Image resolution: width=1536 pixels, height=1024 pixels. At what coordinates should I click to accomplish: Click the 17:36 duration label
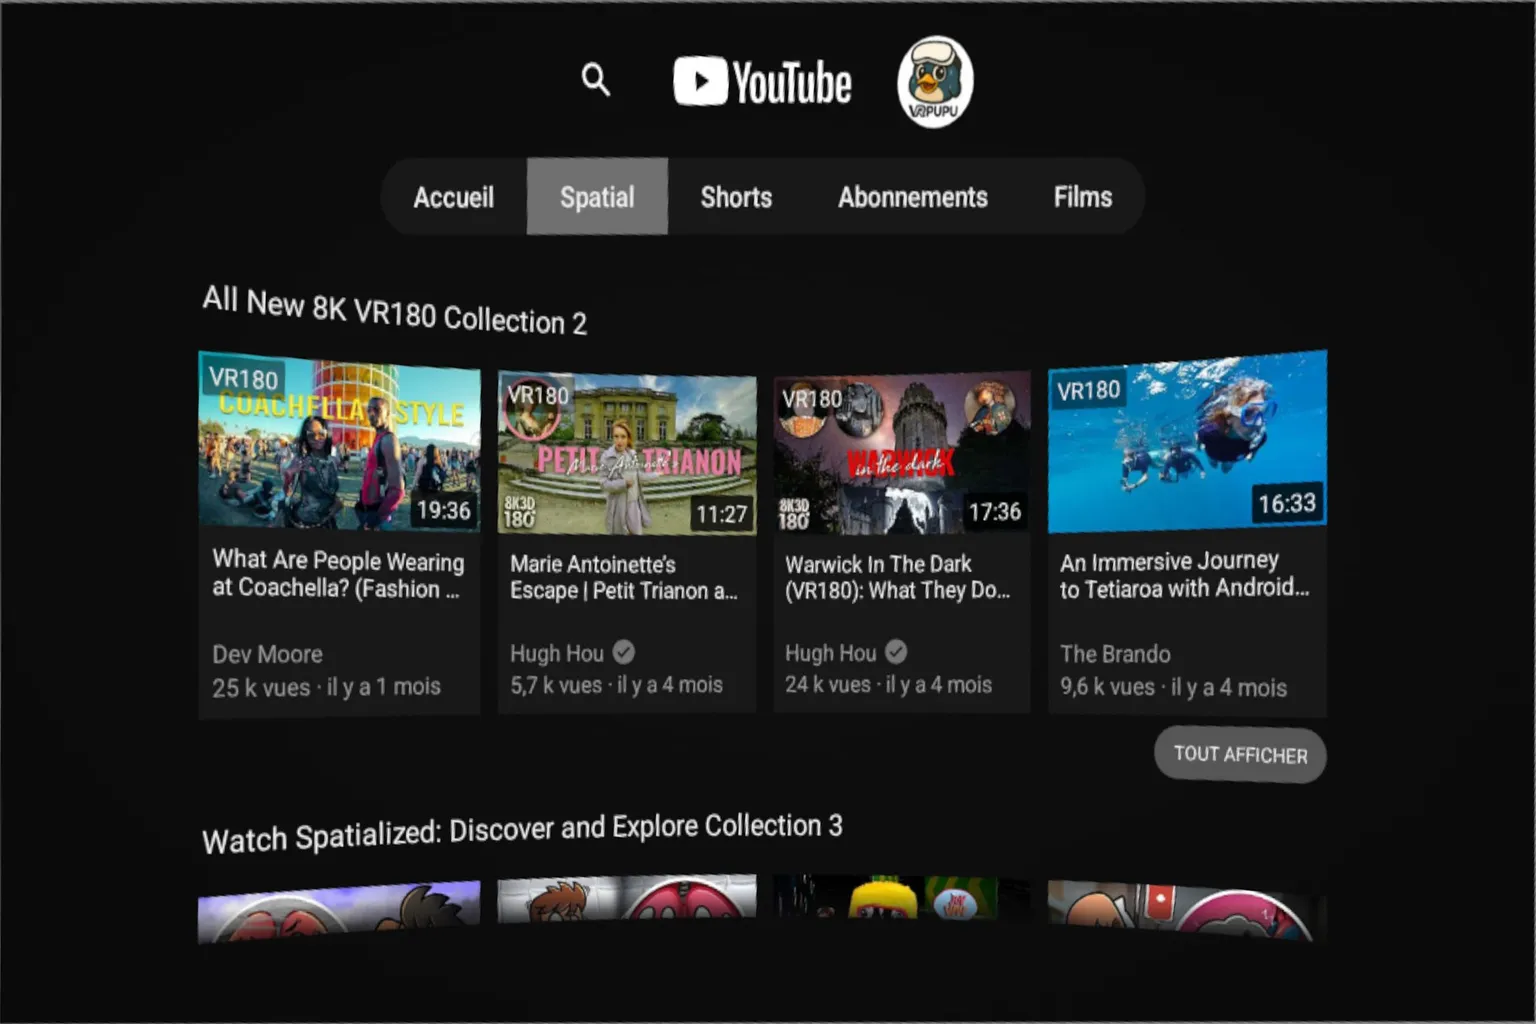[x=995, y=512]
